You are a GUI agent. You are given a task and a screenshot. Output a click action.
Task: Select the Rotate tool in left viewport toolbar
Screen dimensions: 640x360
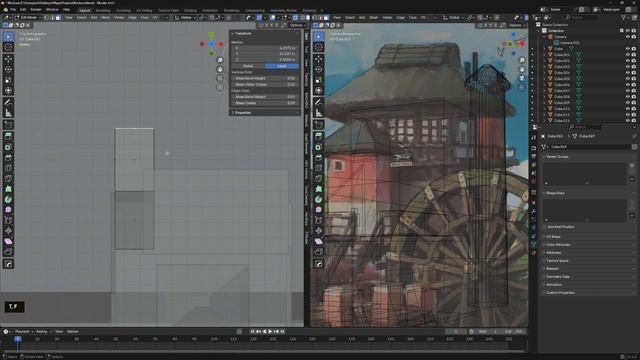pos(8,69)
